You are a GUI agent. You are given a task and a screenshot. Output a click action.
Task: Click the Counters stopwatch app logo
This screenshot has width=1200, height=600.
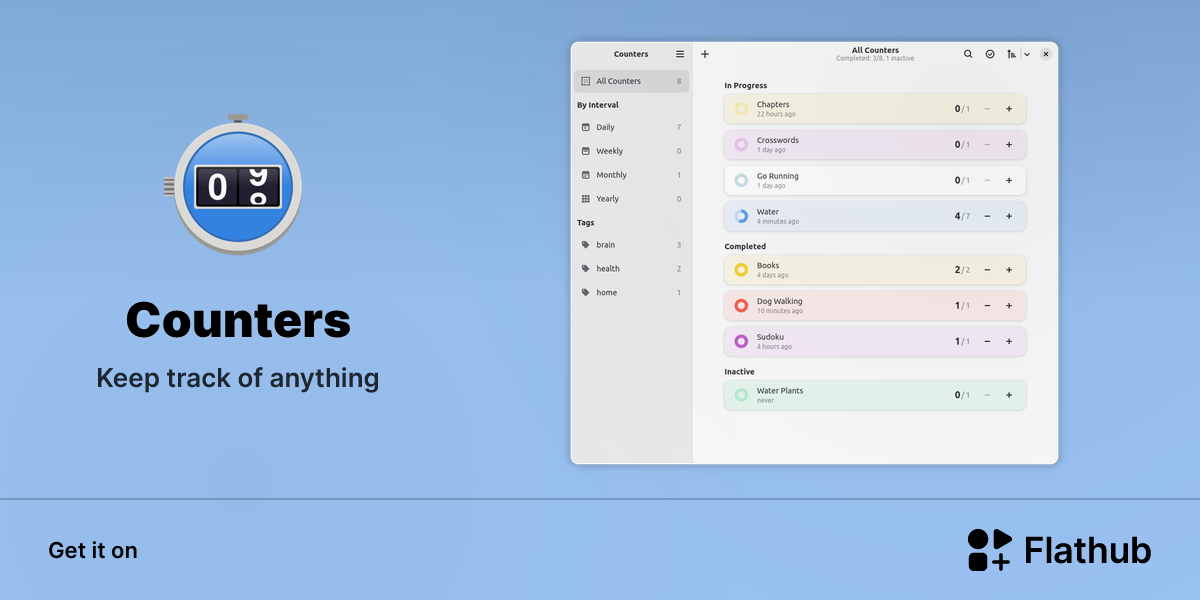click(x=233, y=183)
